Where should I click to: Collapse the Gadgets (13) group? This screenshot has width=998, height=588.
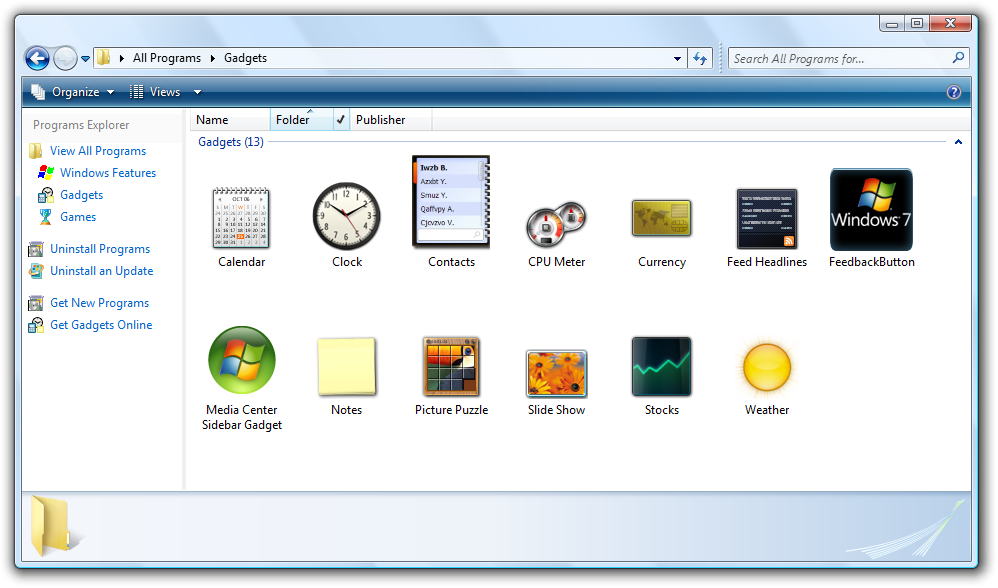(x=958, y=142)
